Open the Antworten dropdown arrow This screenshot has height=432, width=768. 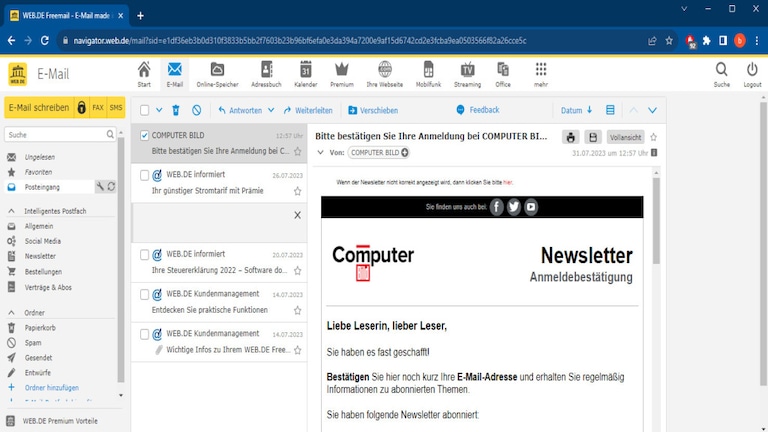[x=270, y=110]
